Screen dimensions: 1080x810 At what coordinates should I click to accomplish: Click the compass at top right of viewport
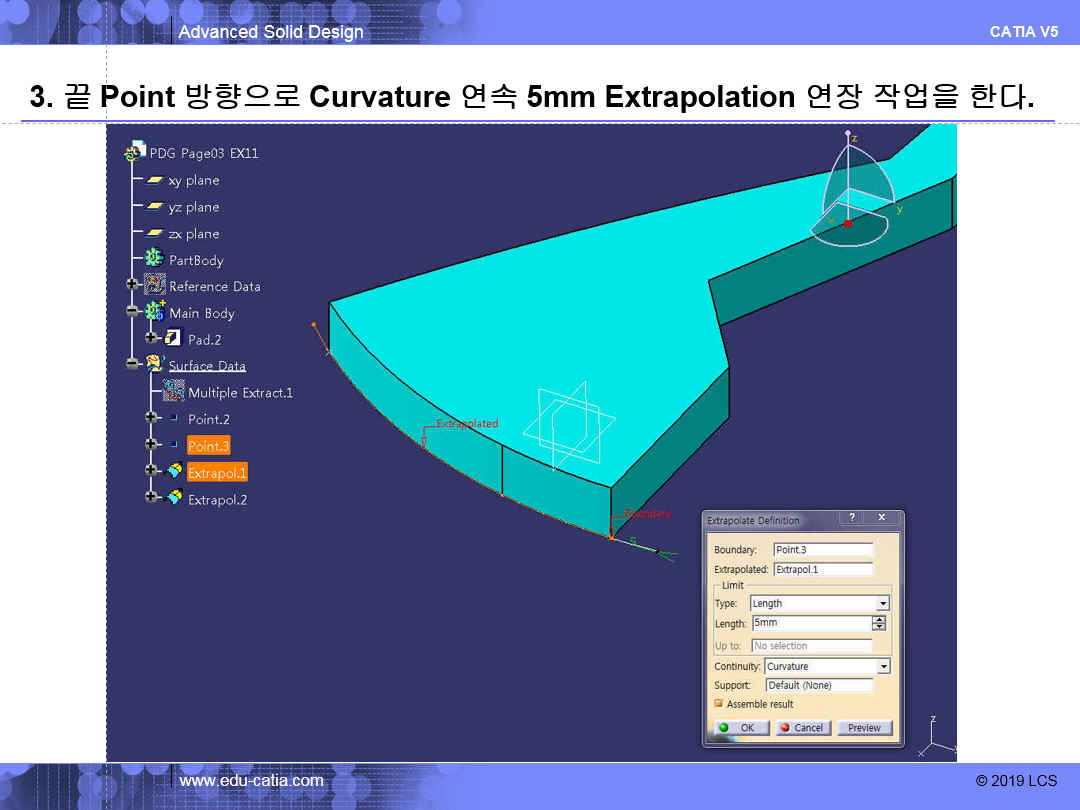click(x=848, y=195)
